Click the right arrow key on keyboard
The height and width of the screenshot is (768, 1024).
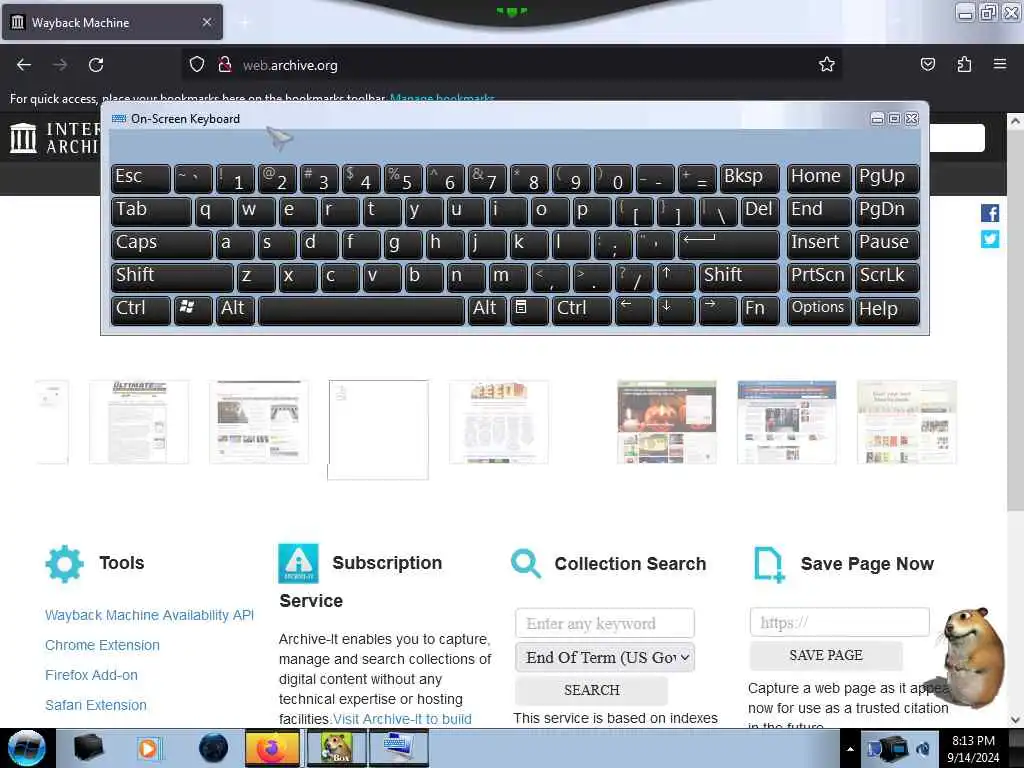pos(717,310)
